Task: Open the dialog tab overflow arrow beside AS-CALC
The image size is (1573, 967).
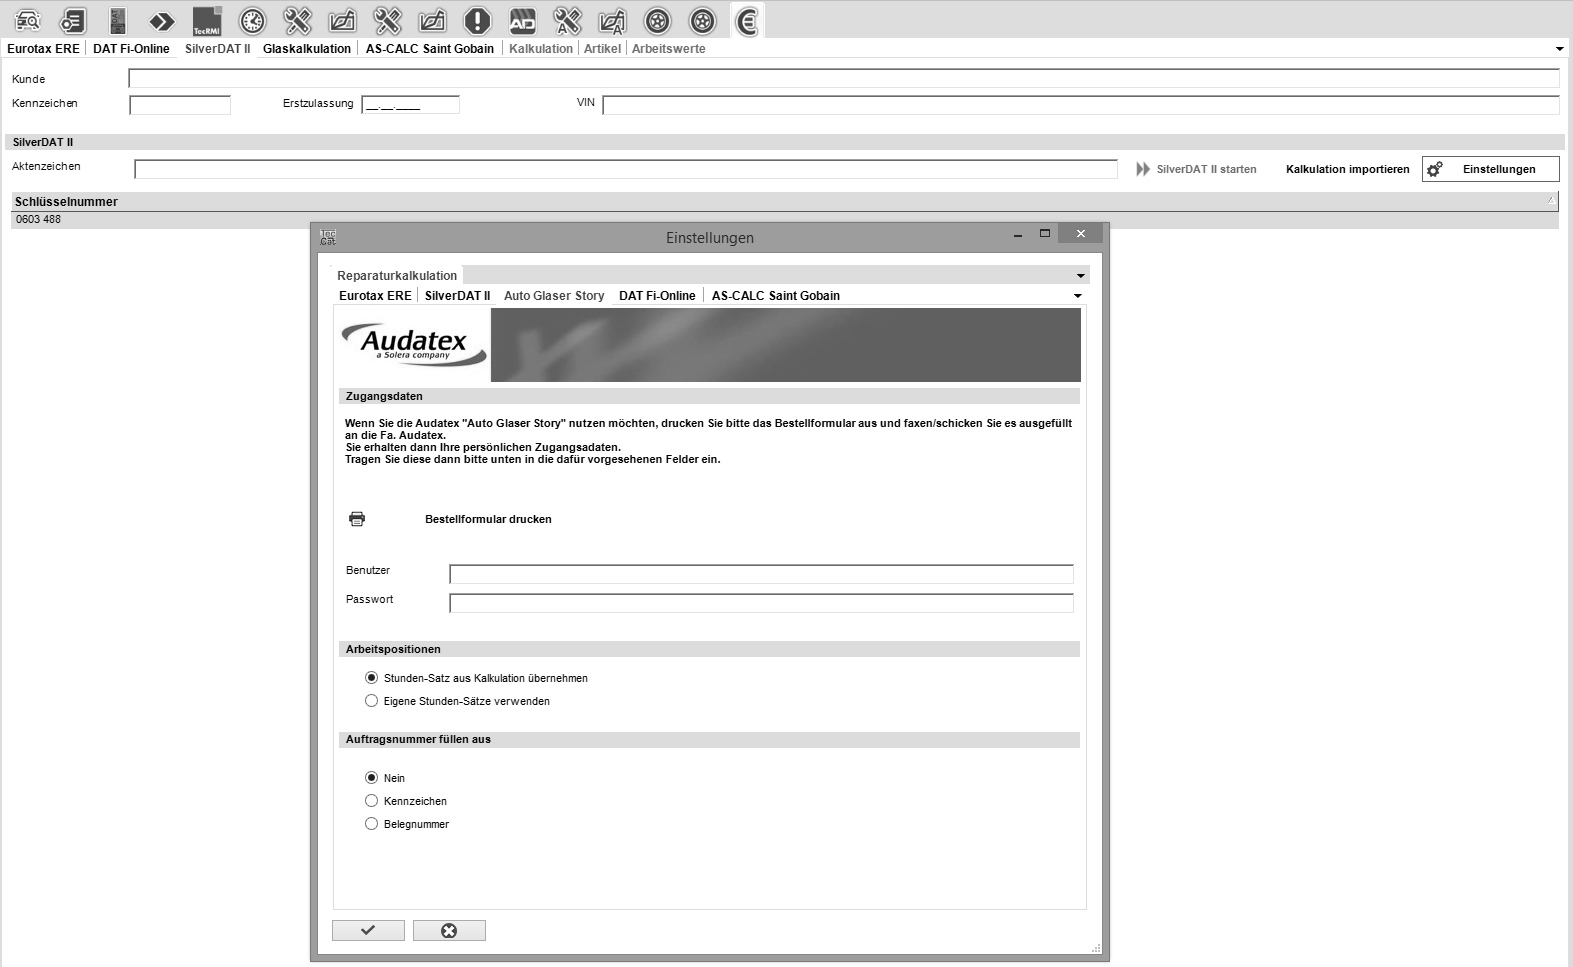Action: 1077,296
